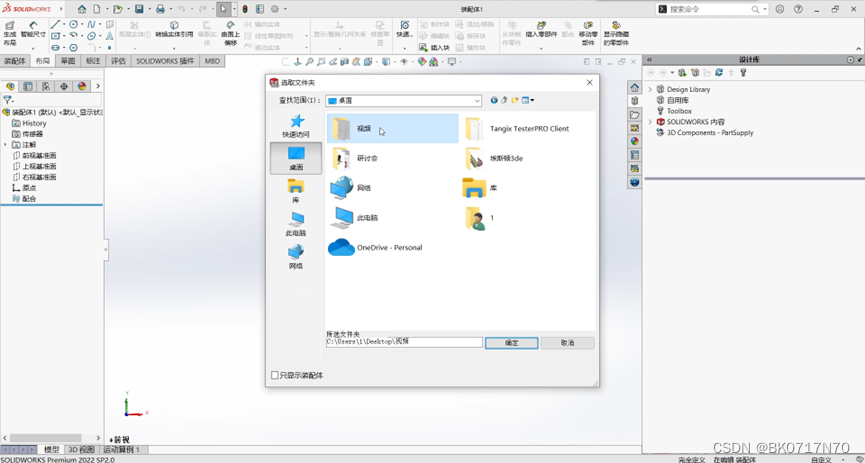This screenshot has height=463, width=865.
Task: Activate the Select cursor tool
Action: [223, 9]
